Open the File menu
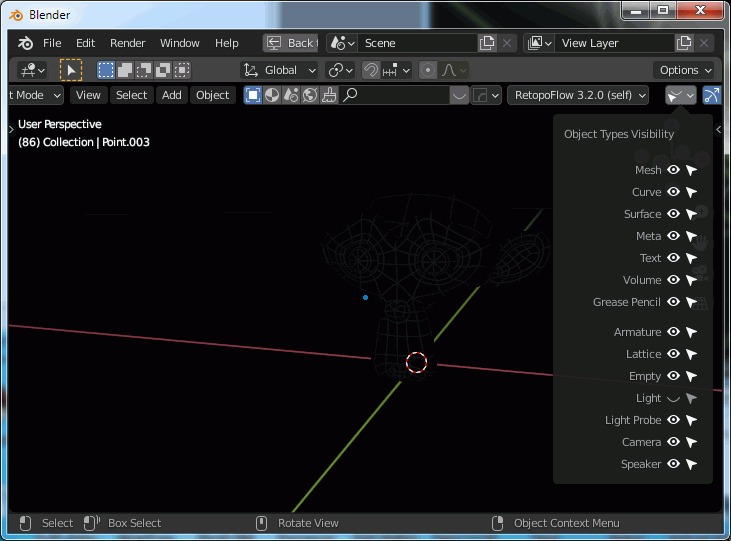The height and width of the screenshot is (541, 731). click(x=52, y=43)
